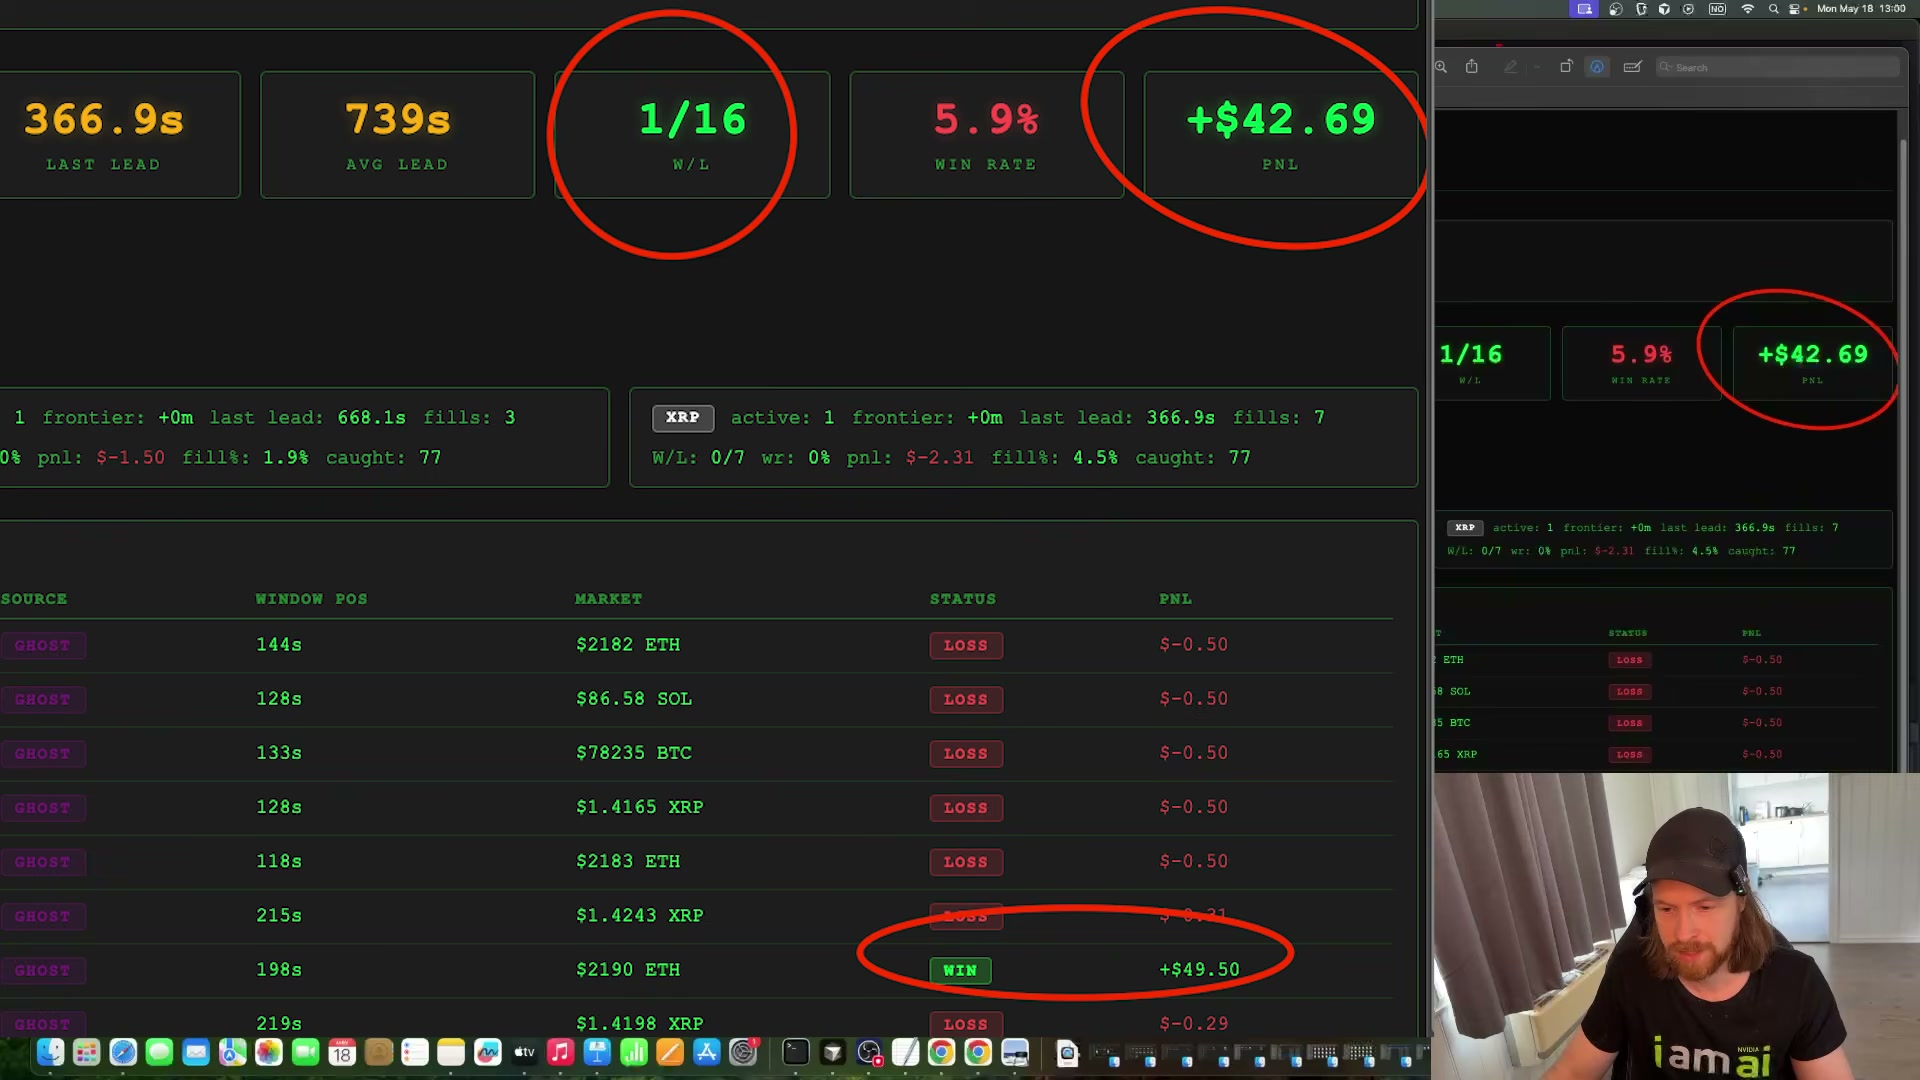Open Messages from the Dock
This screenshot has width=1920, height=1080.
coord(159,1052)
